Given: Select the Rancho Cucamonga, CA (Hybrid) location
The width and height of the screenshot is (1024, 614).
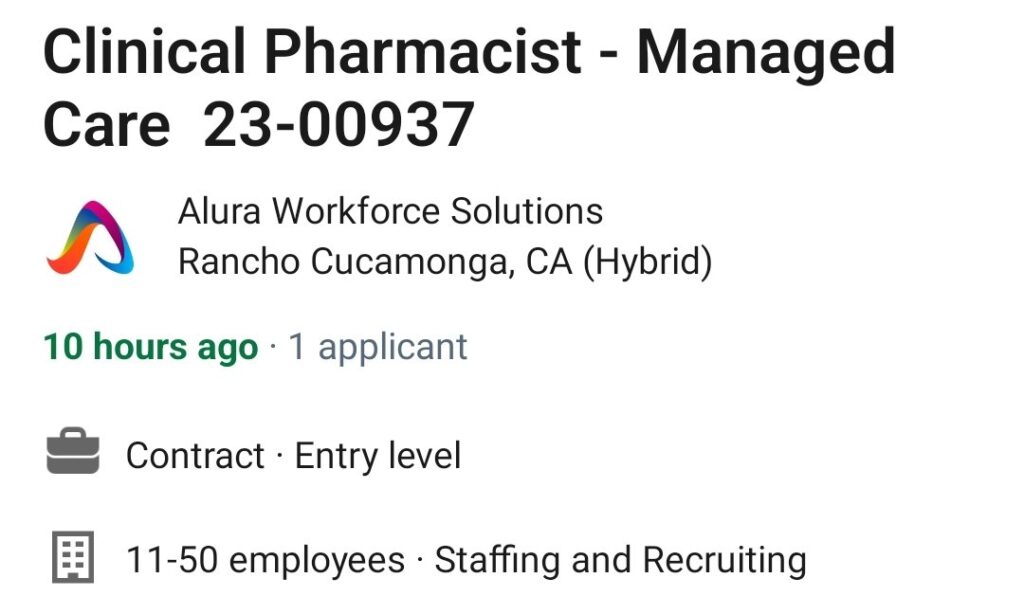Looking at the screenshot, I should click(x=445, y=262).
